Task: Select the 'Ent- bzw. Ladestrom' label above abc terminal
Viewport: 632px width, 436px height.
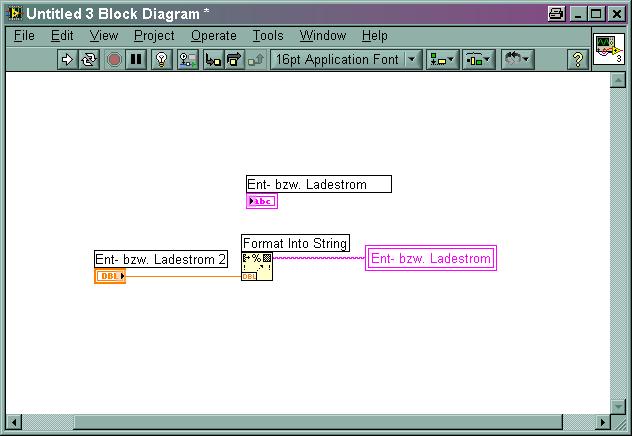Action: click(319, 184)
